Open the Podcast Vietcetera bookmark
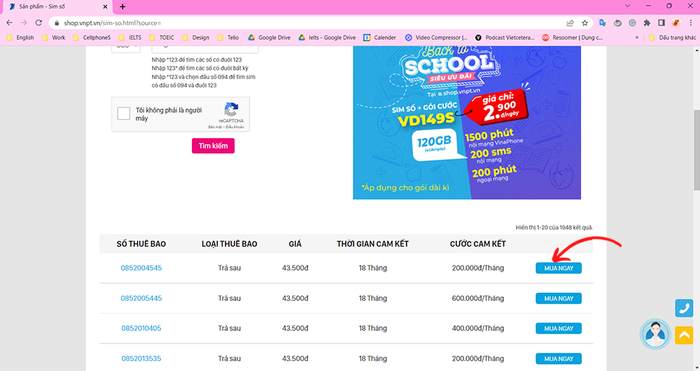Screen dimensions: 700x371 click(504, 38)
